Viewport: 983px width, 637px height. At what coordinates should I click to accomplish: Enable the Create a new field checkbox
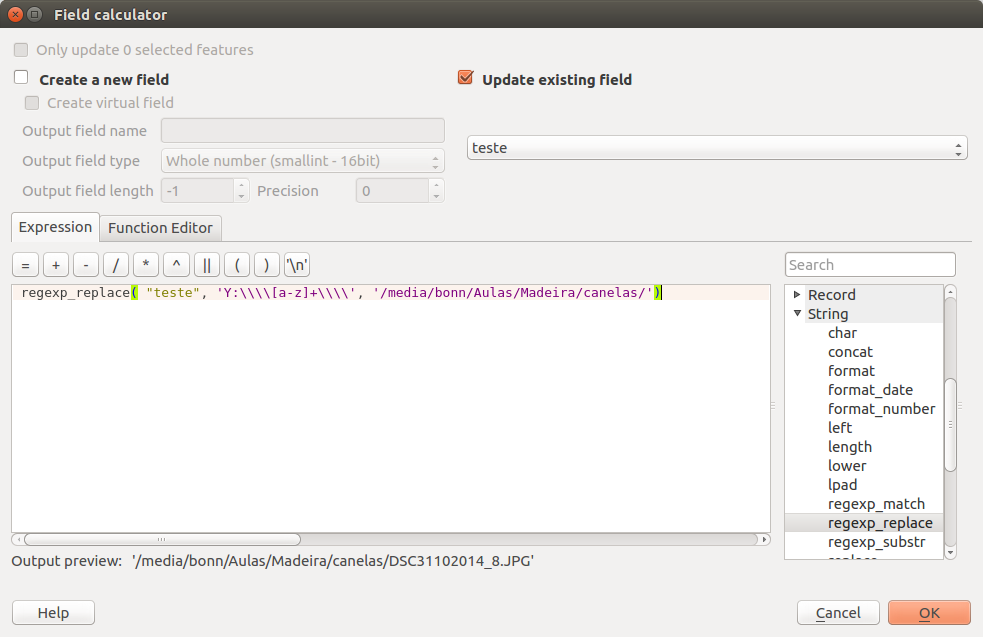[21, 78]
